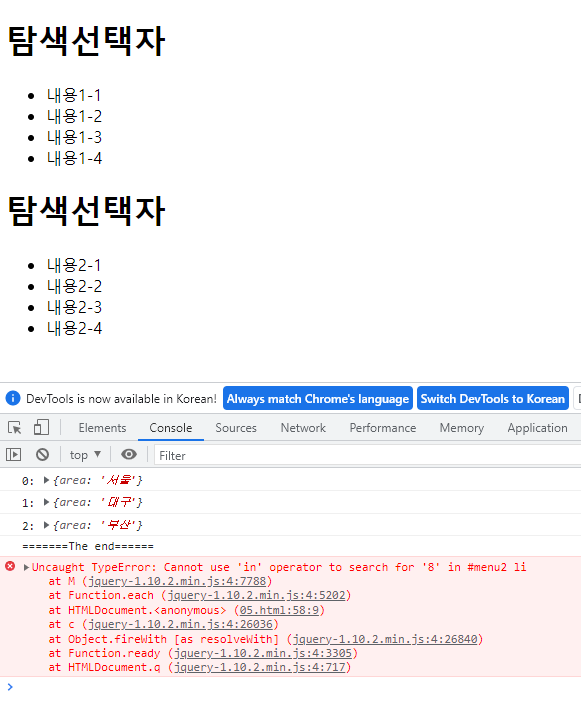Click list item 내용1-1
The height and width of the screenshot is (724, 581).
(x=74, y=95)
